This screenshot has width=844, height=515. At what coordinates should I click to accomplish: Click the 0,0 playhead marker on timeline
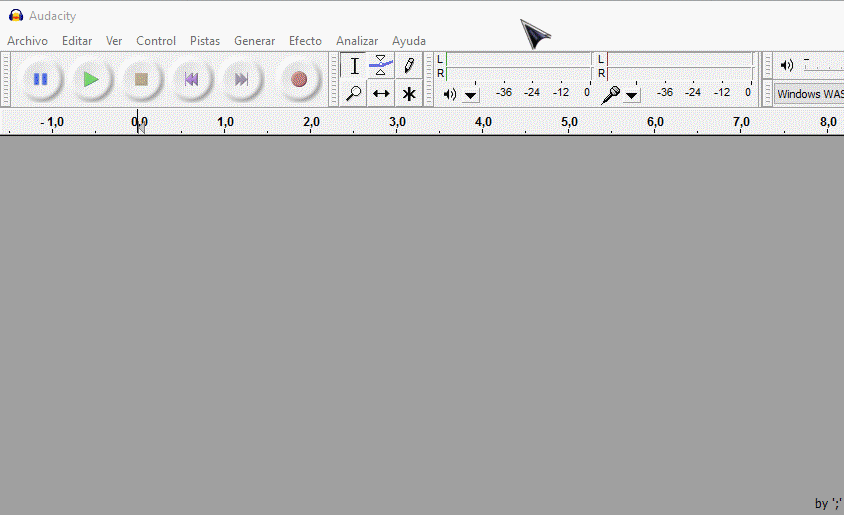(x=139, y=123)
